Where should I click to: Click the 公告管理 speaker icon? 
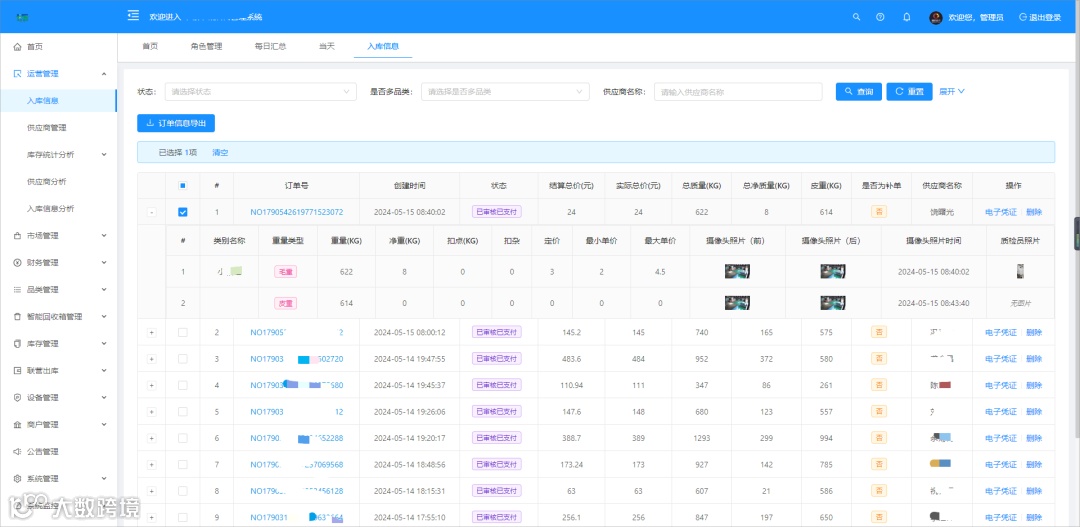point(17,452)
